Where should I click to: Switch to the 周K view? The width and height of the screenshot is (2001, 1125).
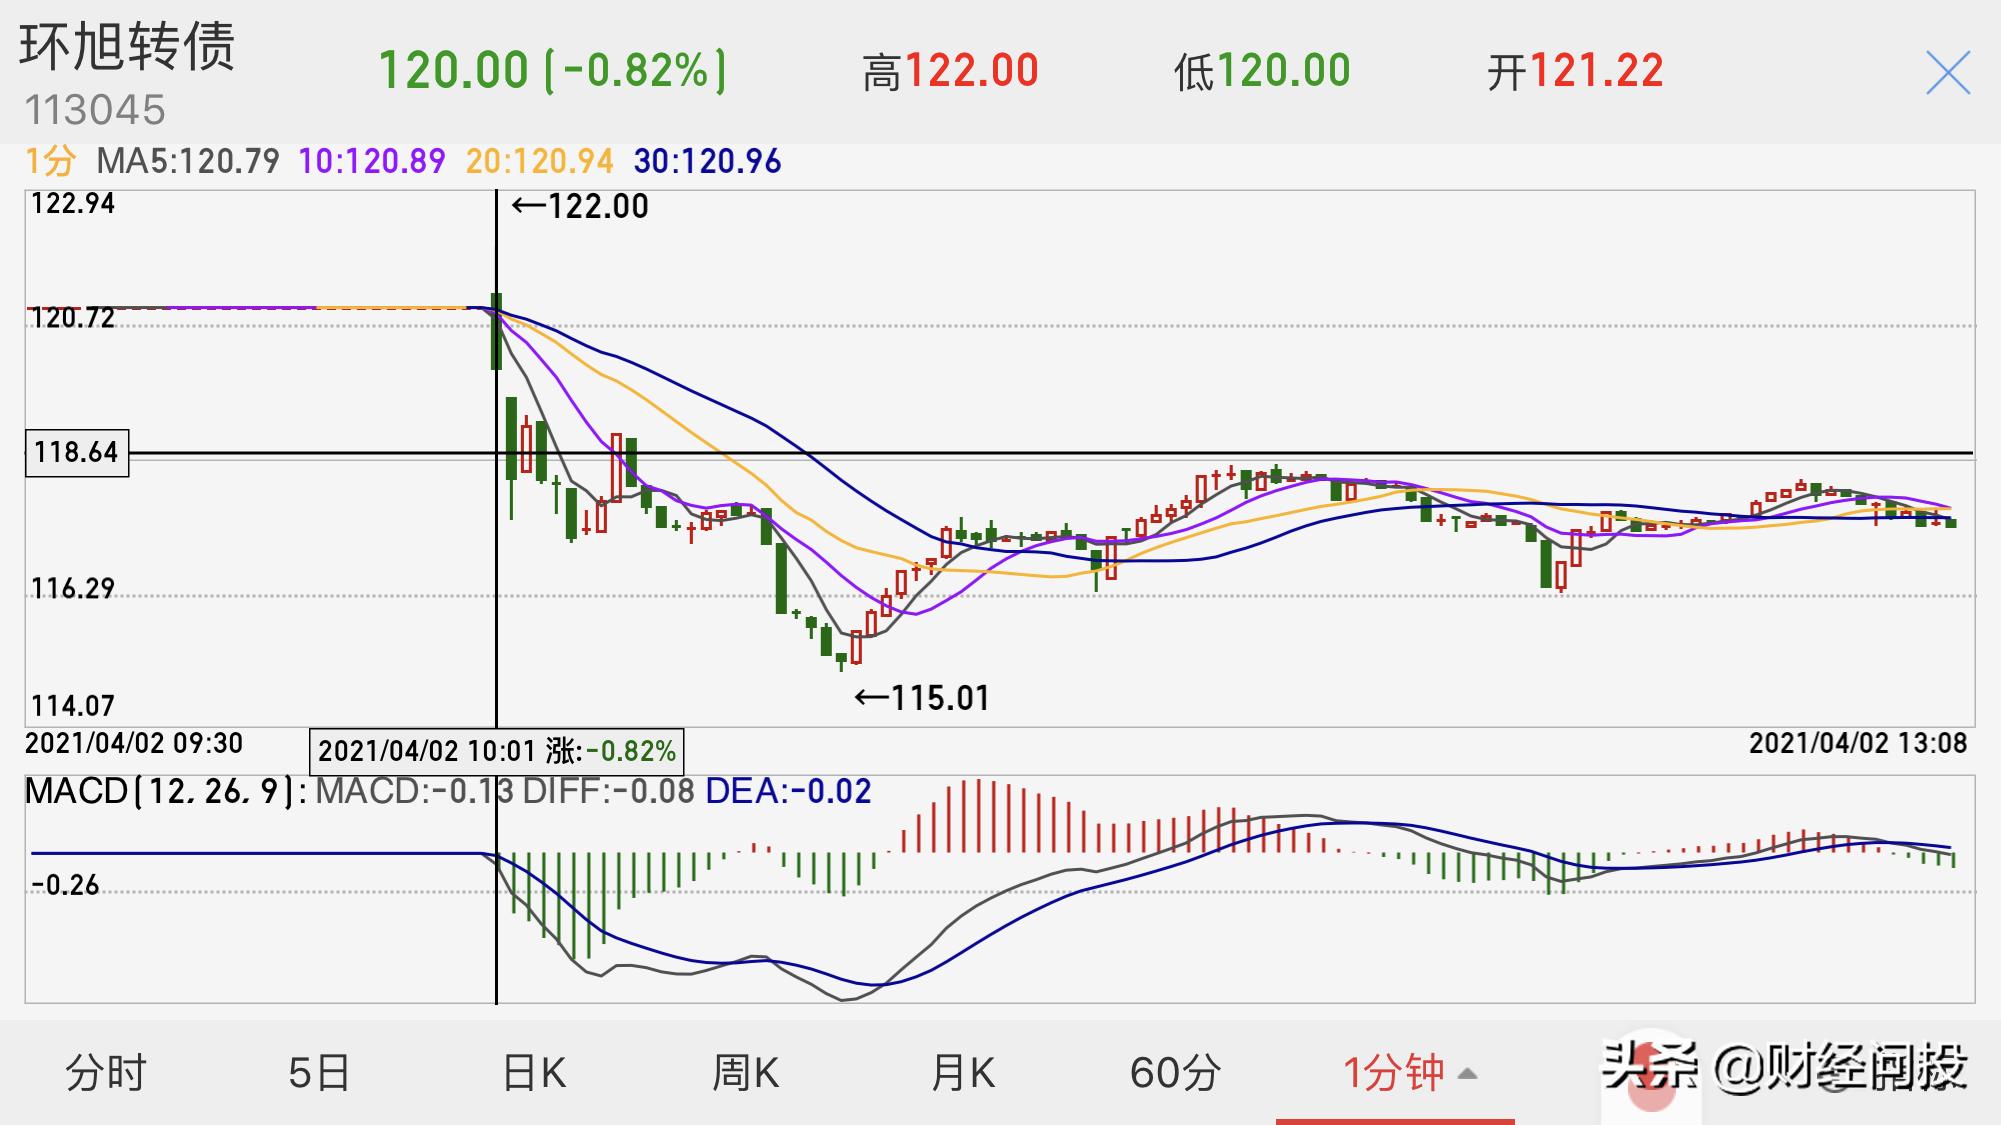pyautogui.click(x=745, y=1073)
